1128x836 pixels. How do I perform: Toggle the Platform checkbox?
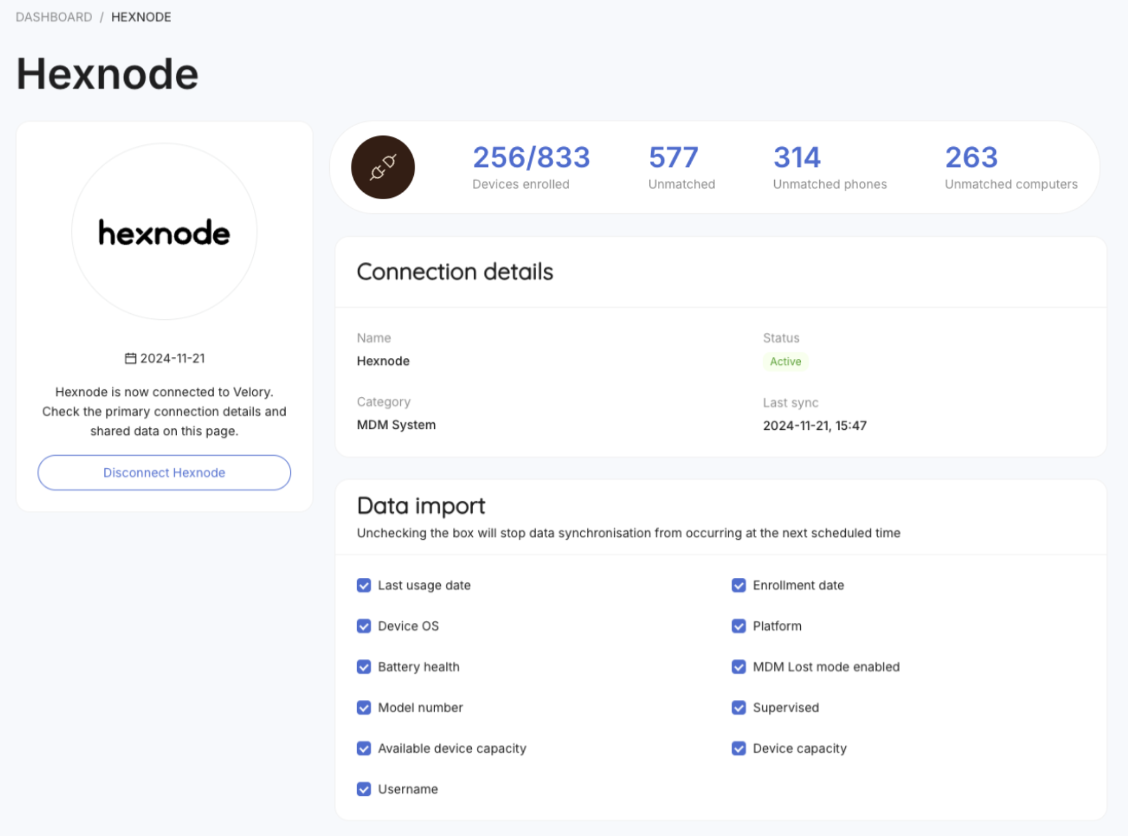739,626
